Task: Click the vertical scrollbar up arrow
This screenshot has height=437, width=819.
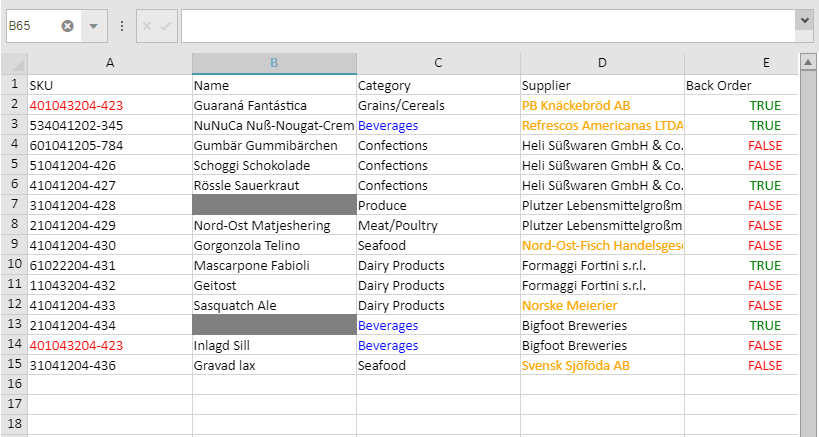Action: (808, 63)
